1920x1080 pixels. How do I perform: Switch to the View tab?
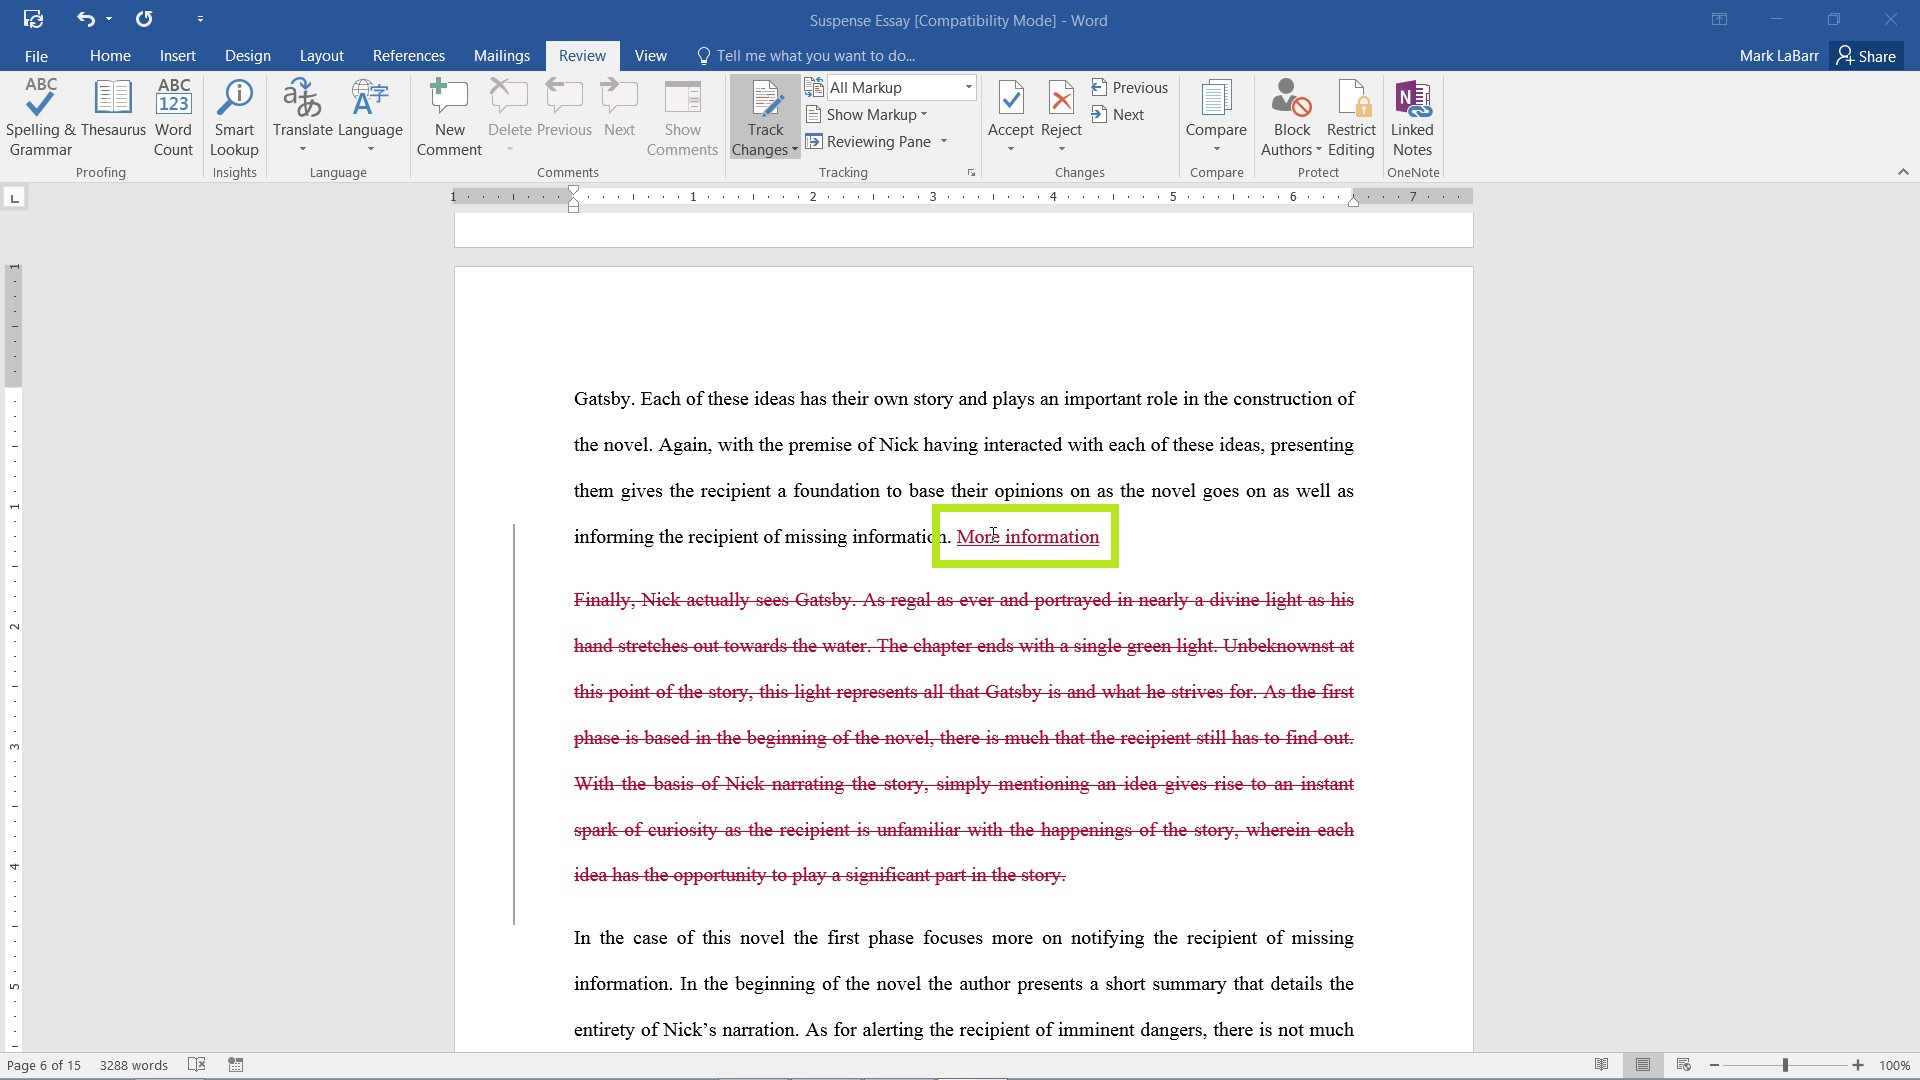[650, 56]
